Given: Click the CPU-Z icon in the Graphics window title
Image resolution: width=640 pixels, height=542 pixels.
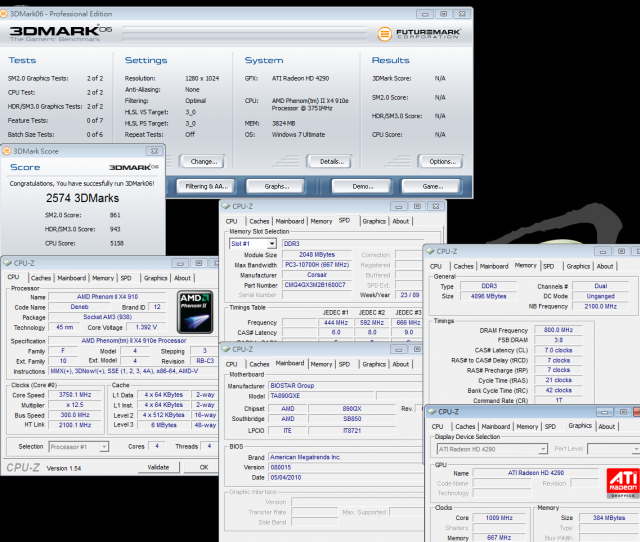Looking at the screenshot, I should (432, 411).
